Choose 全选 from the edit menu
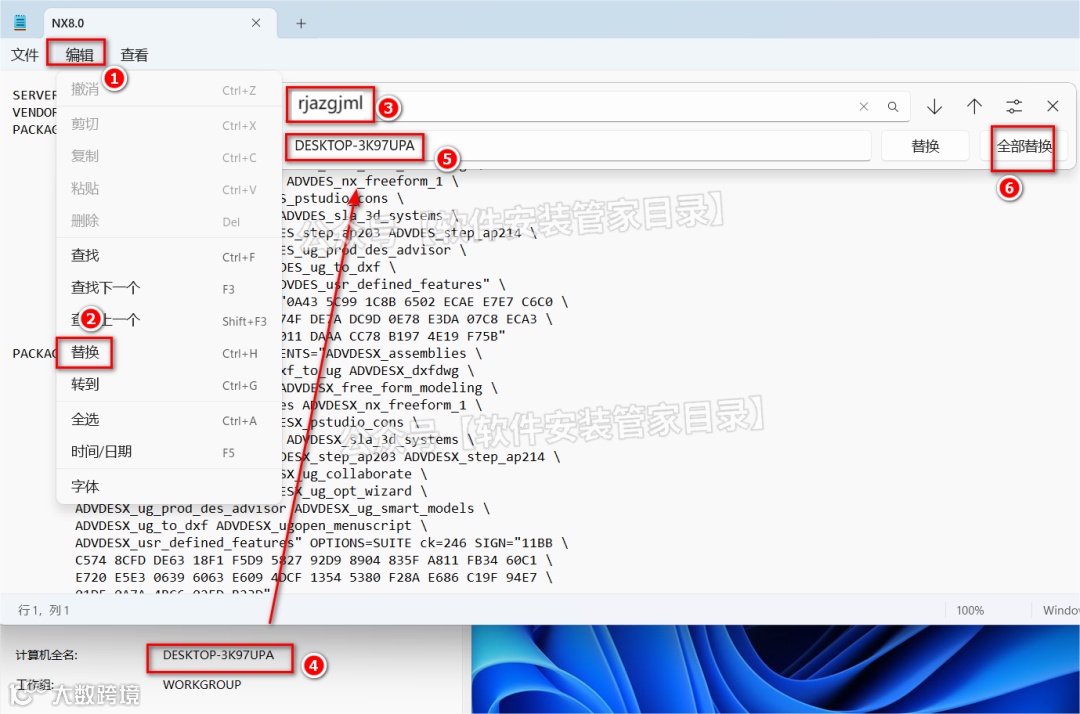The height and width of the screenshot is (714, 1080). point(169,420)
